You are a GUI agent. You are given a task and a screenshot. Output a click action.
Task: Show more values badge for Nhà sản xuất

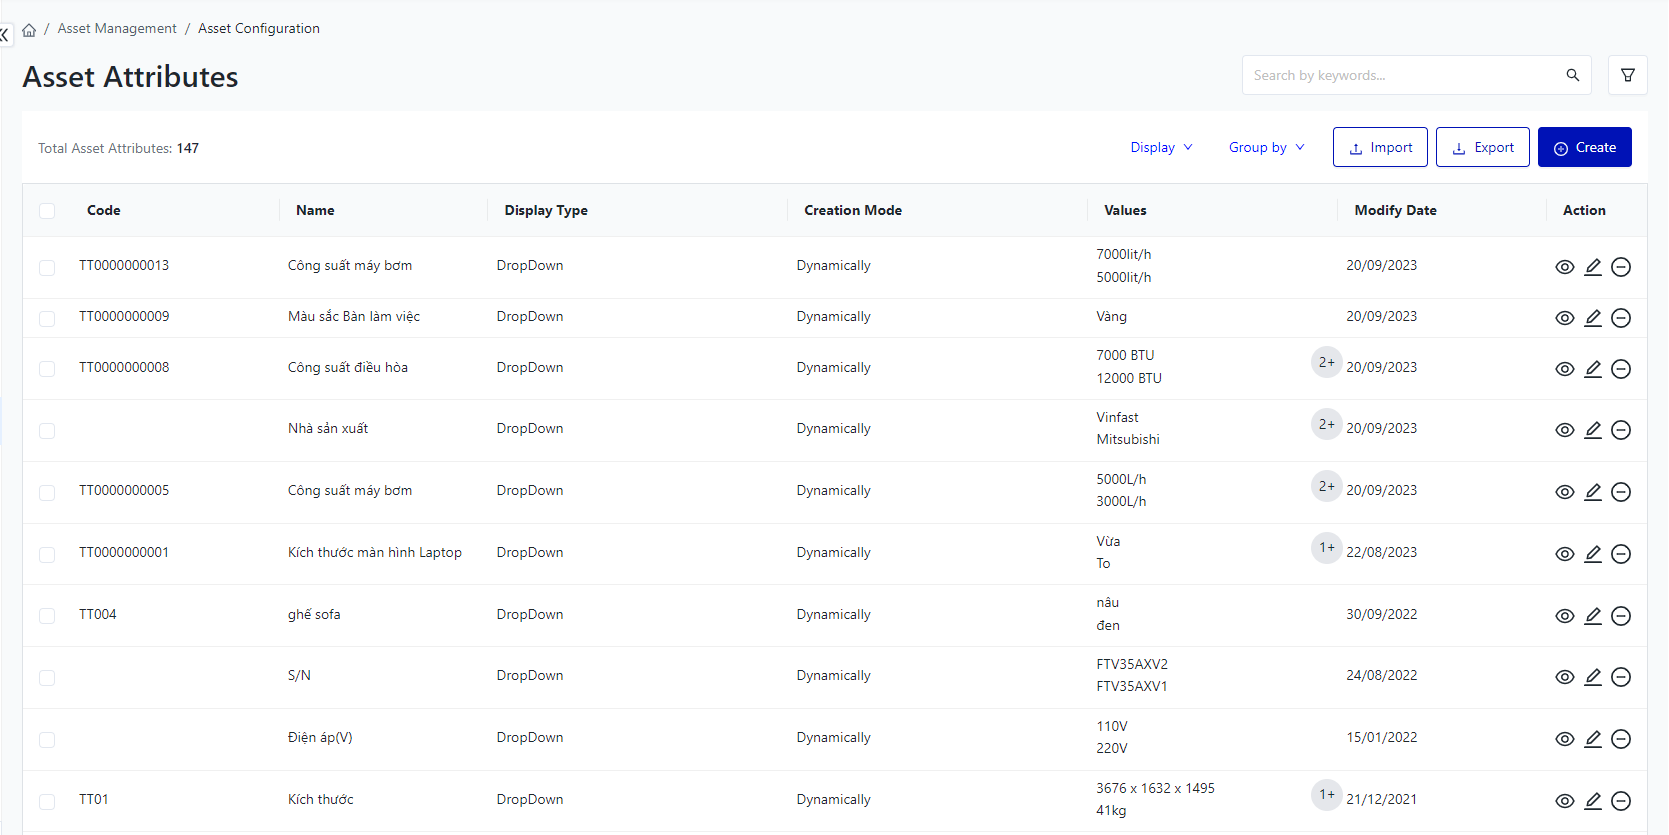[x=1326, y=424]
